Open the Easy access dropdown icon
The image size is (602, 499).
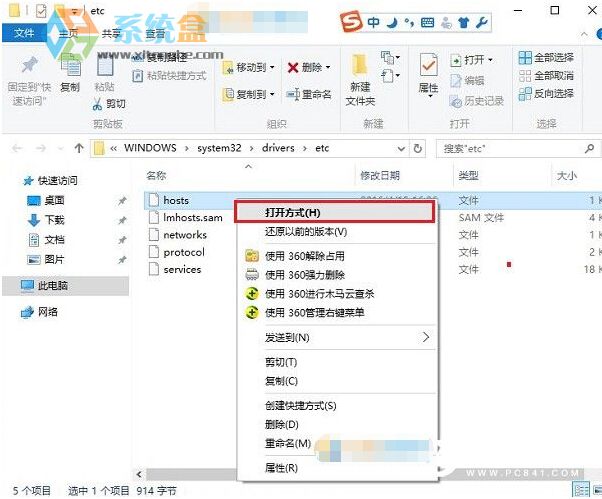click(390, 75)
